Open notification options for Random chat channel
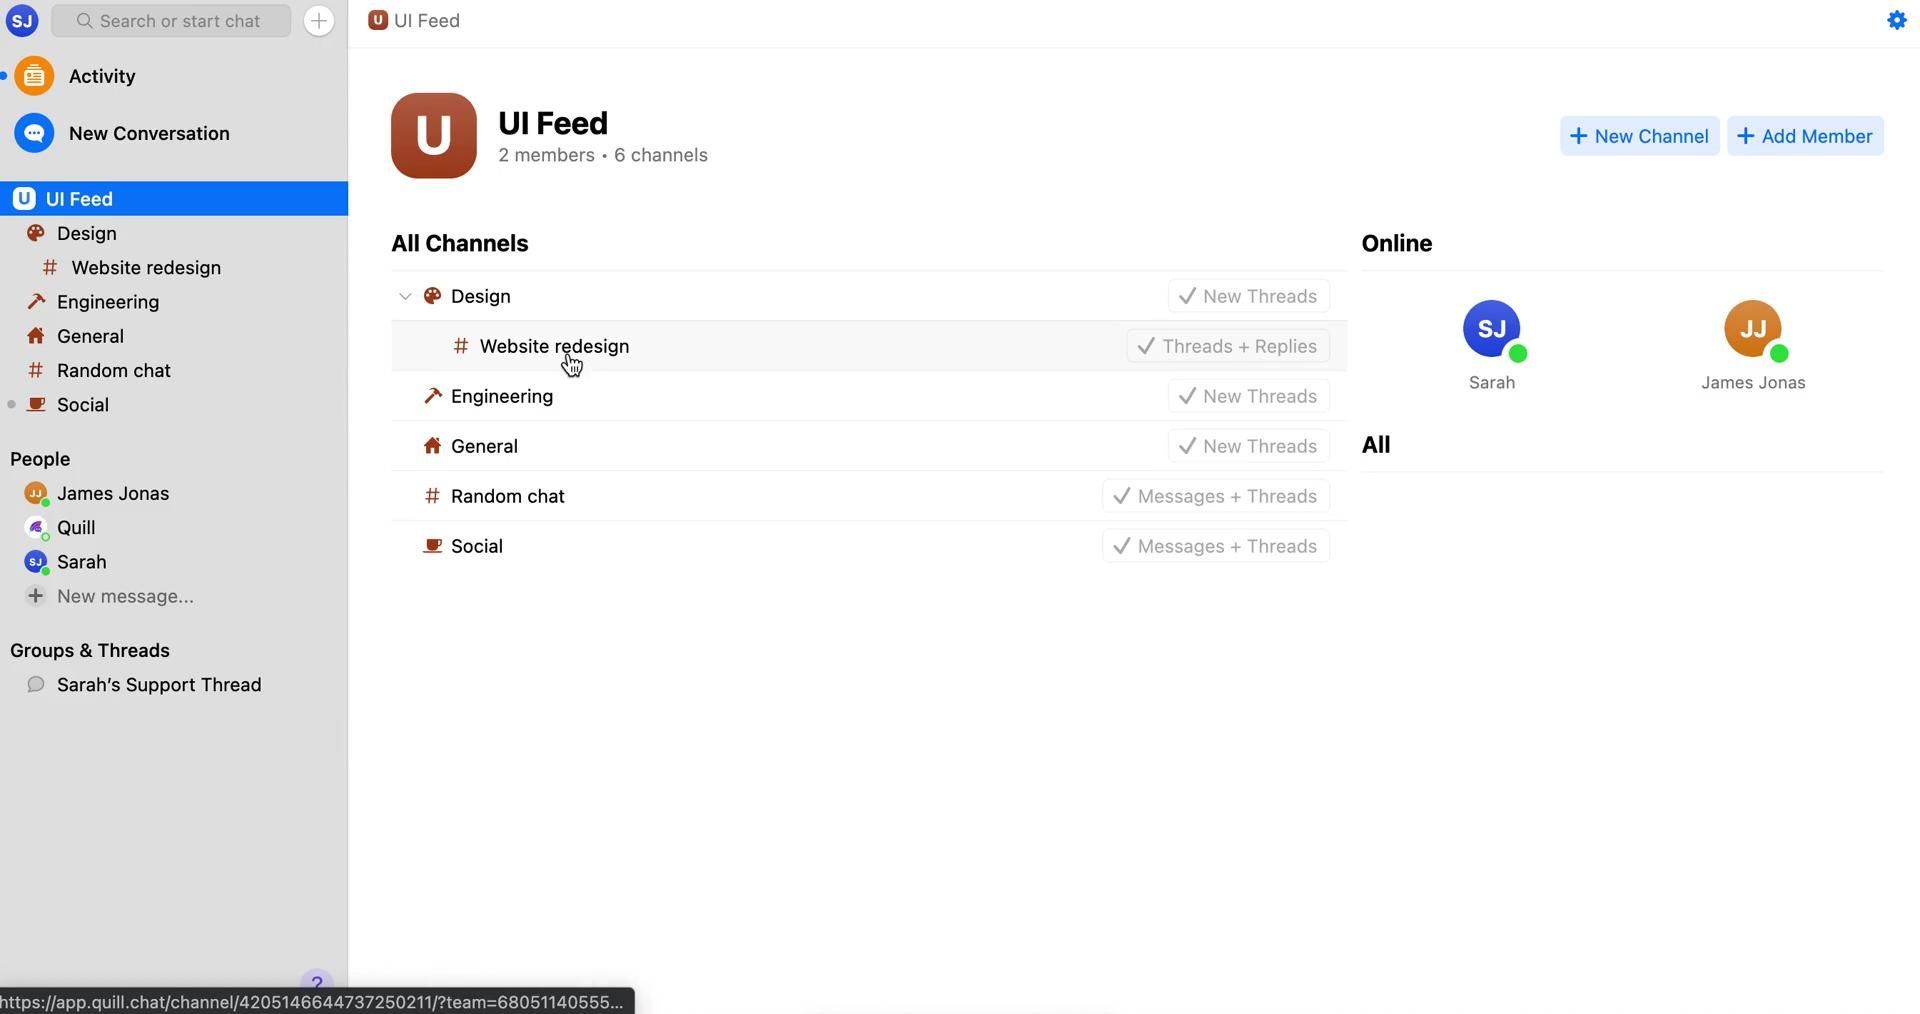1920x1014 pixels. [x=1215, y=496]
